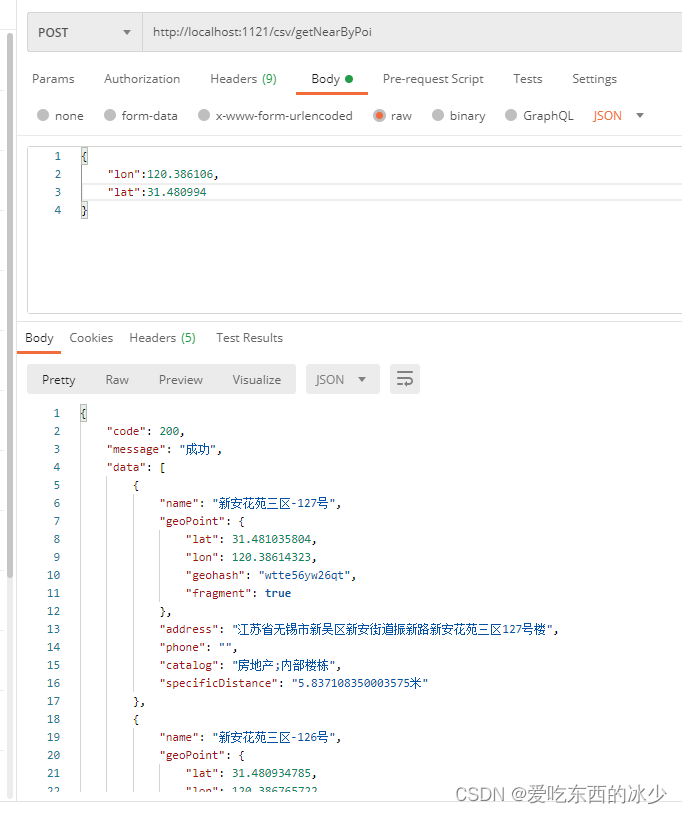The height and width of the screenshot is (814, 682).
Task: Click the request URL input field
Action: 350,31
